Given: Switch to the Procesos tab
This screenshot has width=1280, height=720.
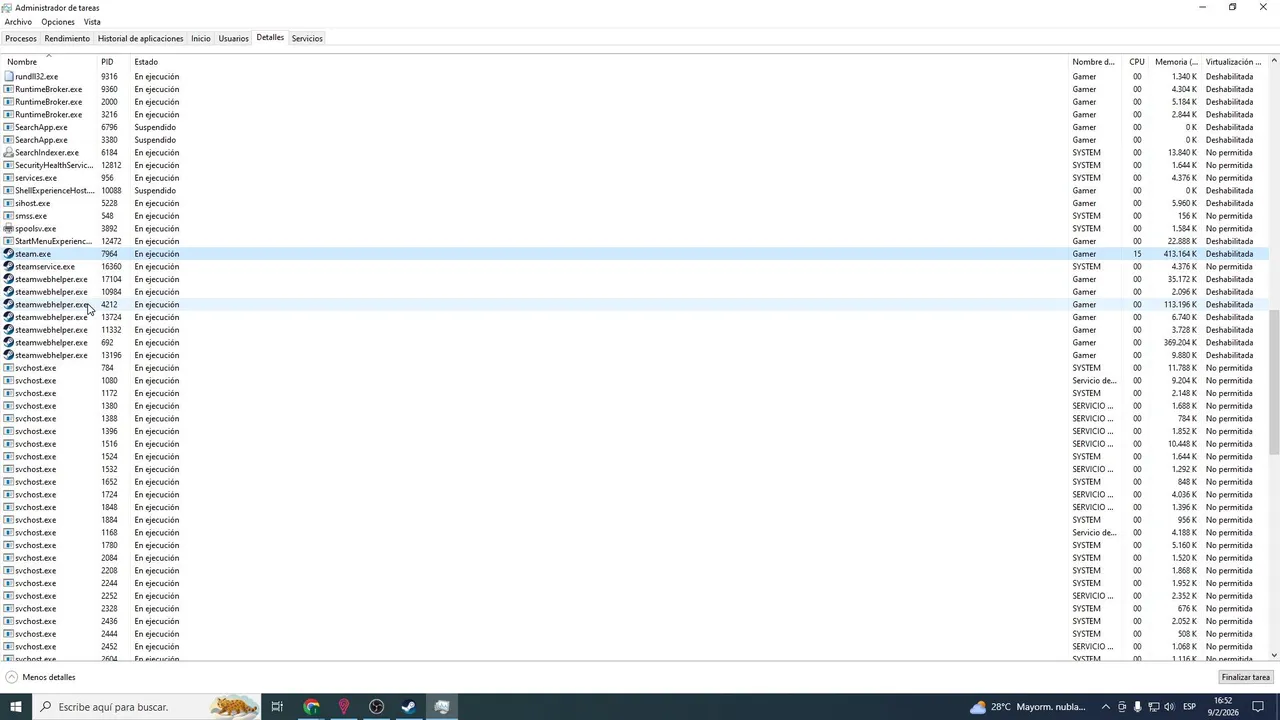Looking at the screenshot, I should point(21,38).
